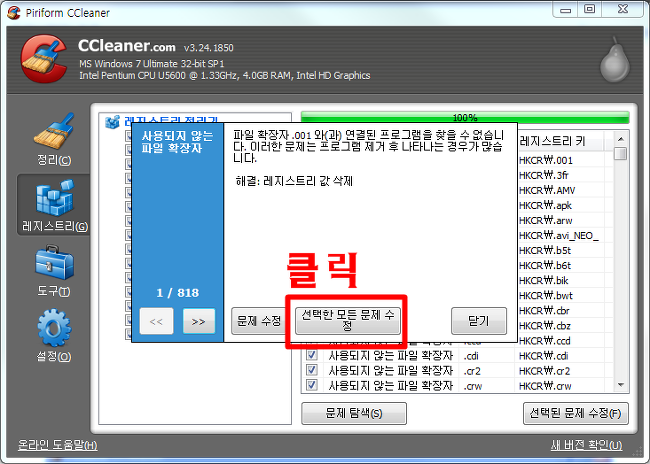Click the 문제 탐색(S) scan button
Image resolution: width=650 pixels, height=464 pixels.
[x=354, y=413]
